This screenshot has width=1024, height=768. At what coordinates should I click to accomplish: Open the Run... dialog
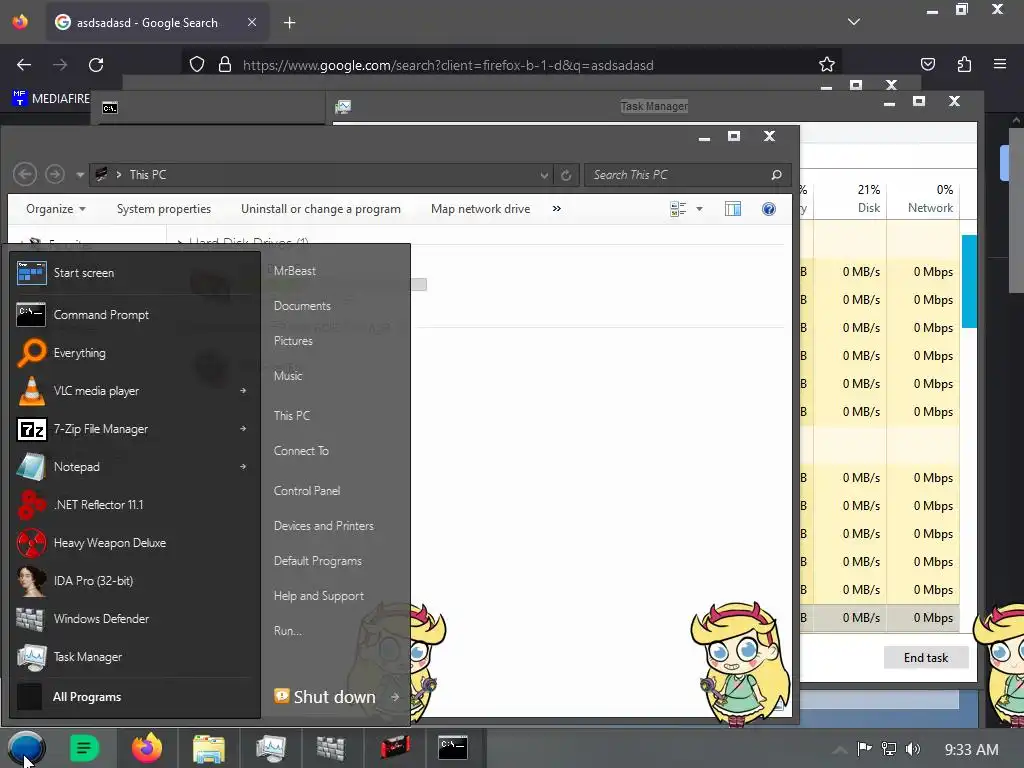click(288, 631)
